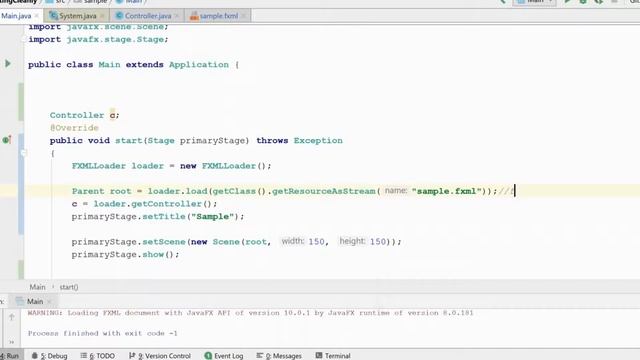
Task: Open the sample.fxml editor tab
Action: [219, 16]
